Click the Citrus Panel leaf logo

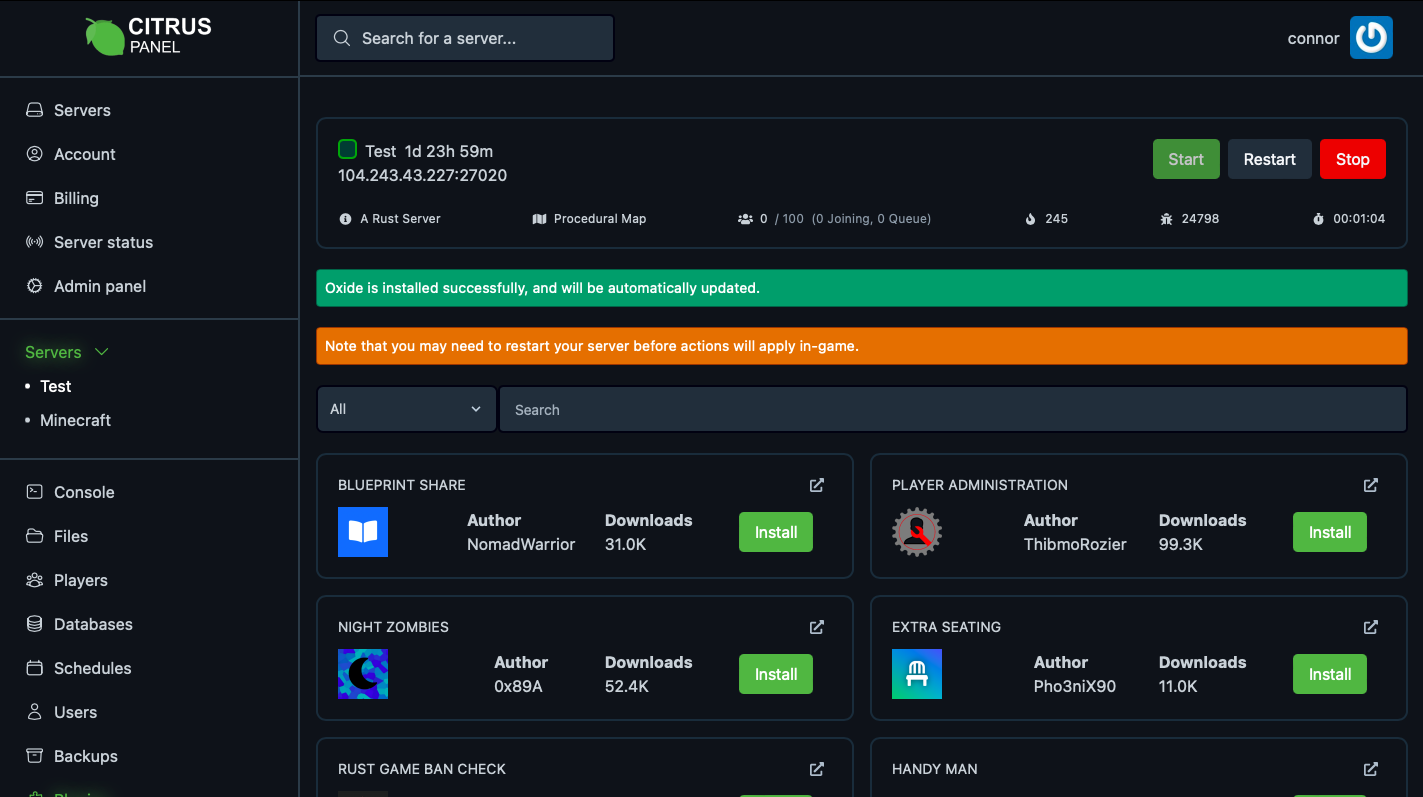click(104, 37)
